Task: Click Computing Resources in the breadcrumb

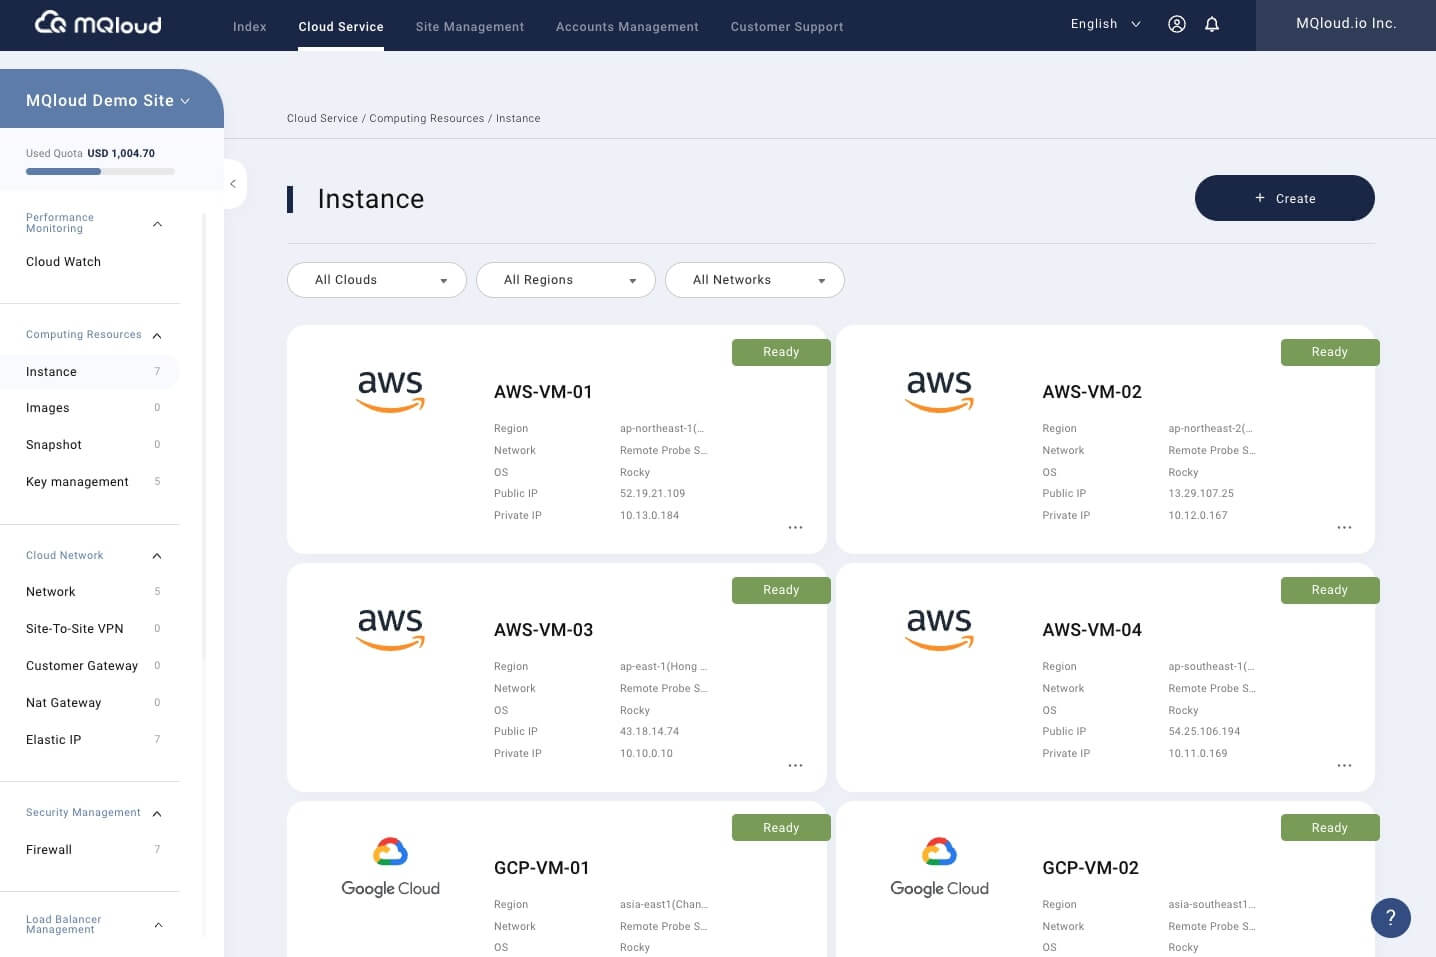Action: [x=427, y=118]
